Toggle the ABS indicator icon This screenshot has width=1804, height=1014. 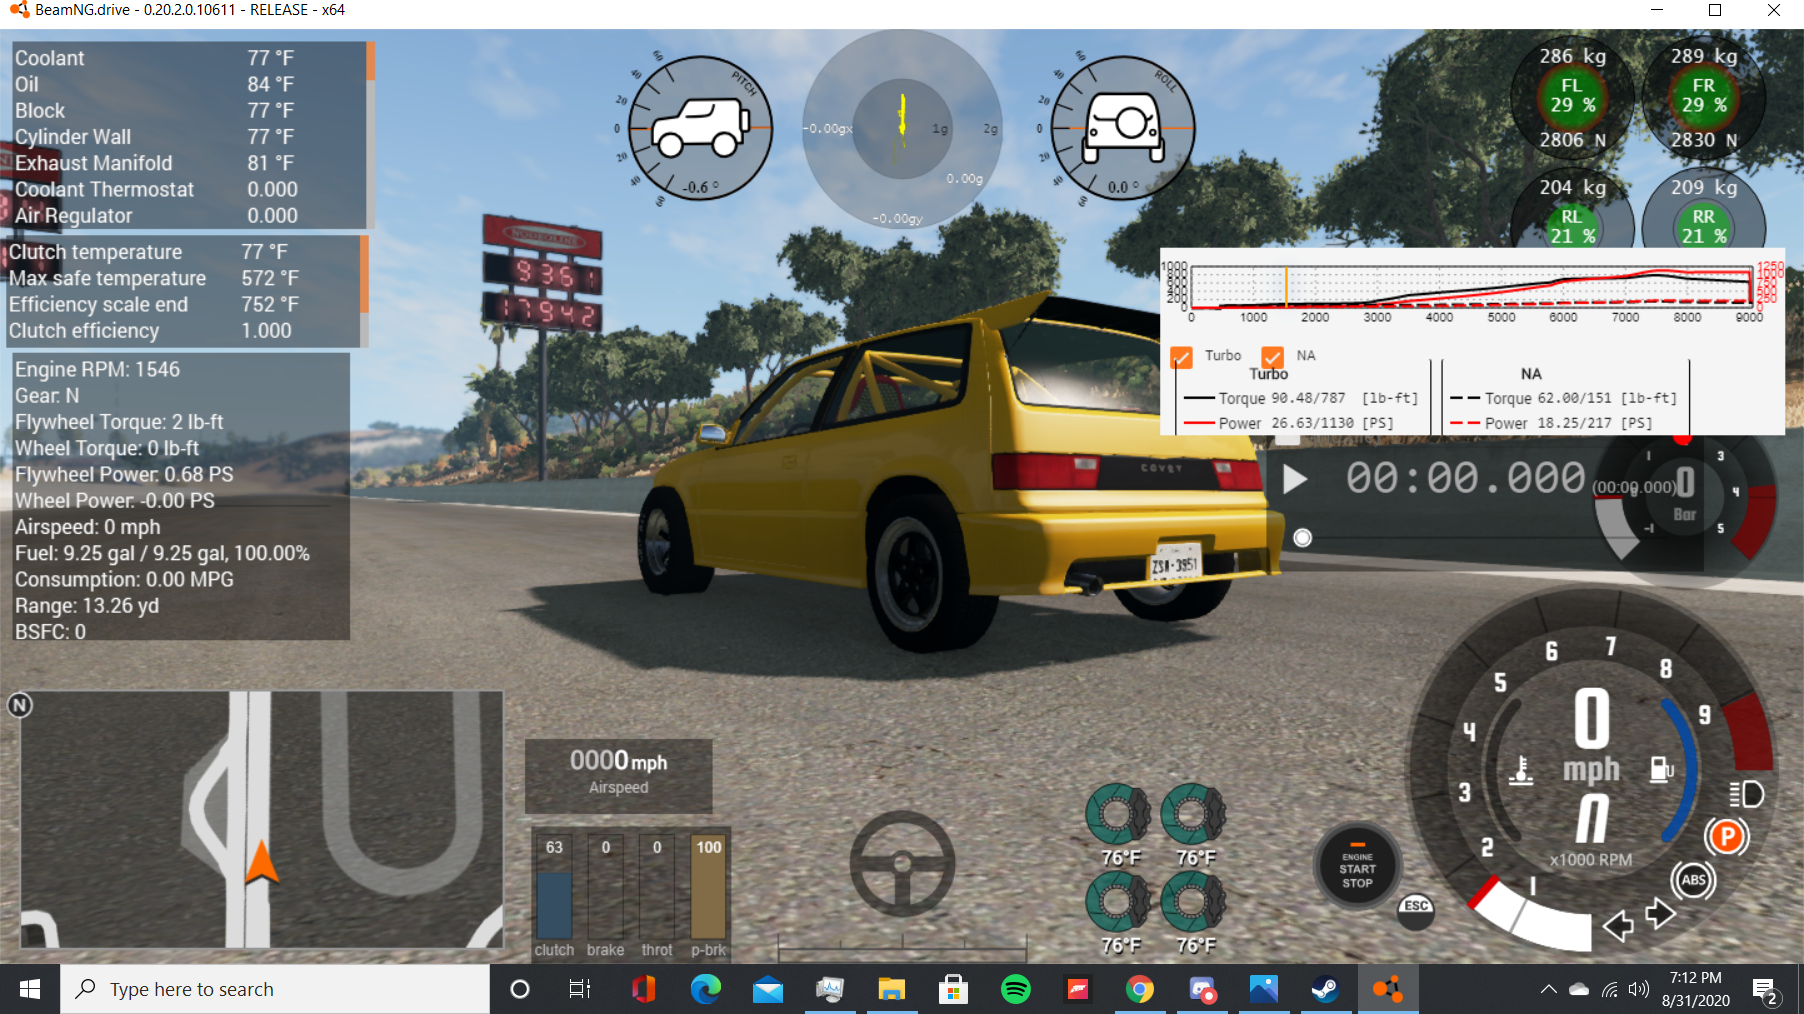1693,880
